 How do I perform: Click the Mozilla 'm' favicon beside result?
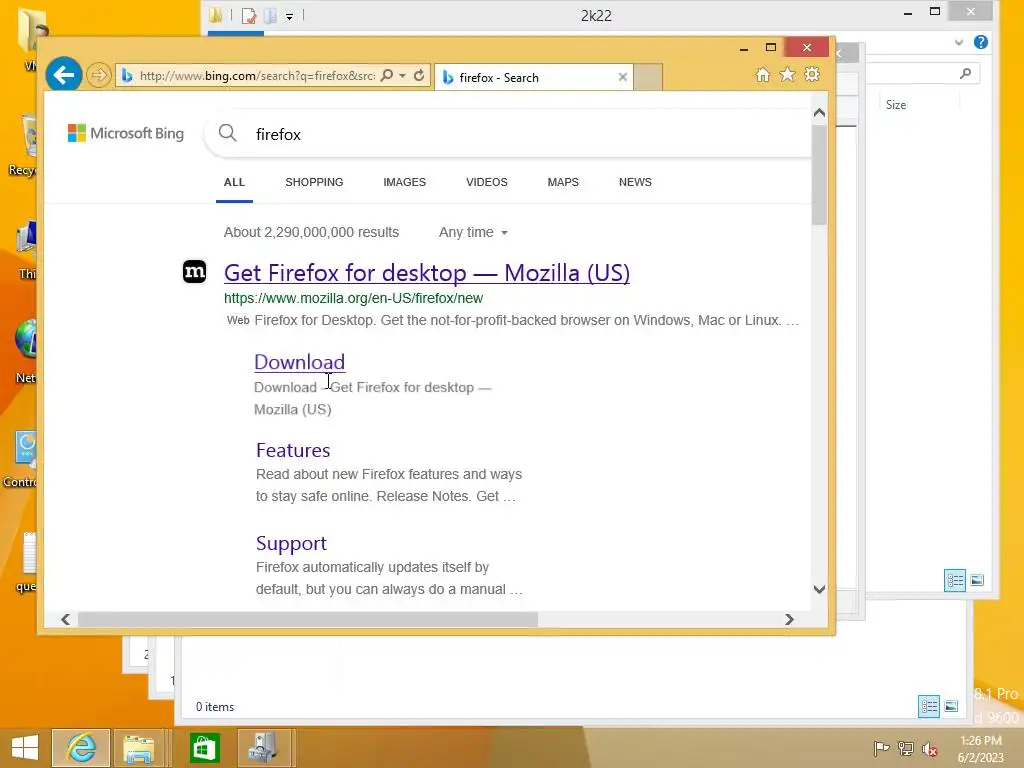click(x=195, y=272)
